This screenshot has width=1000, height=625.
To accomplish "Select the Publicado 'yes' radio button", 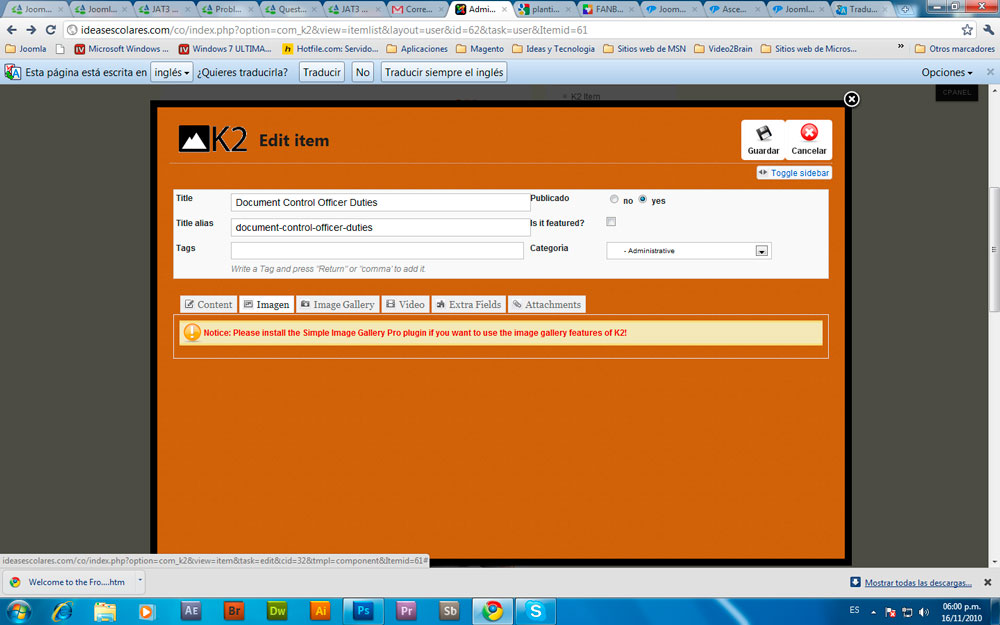I will [642, 200].
